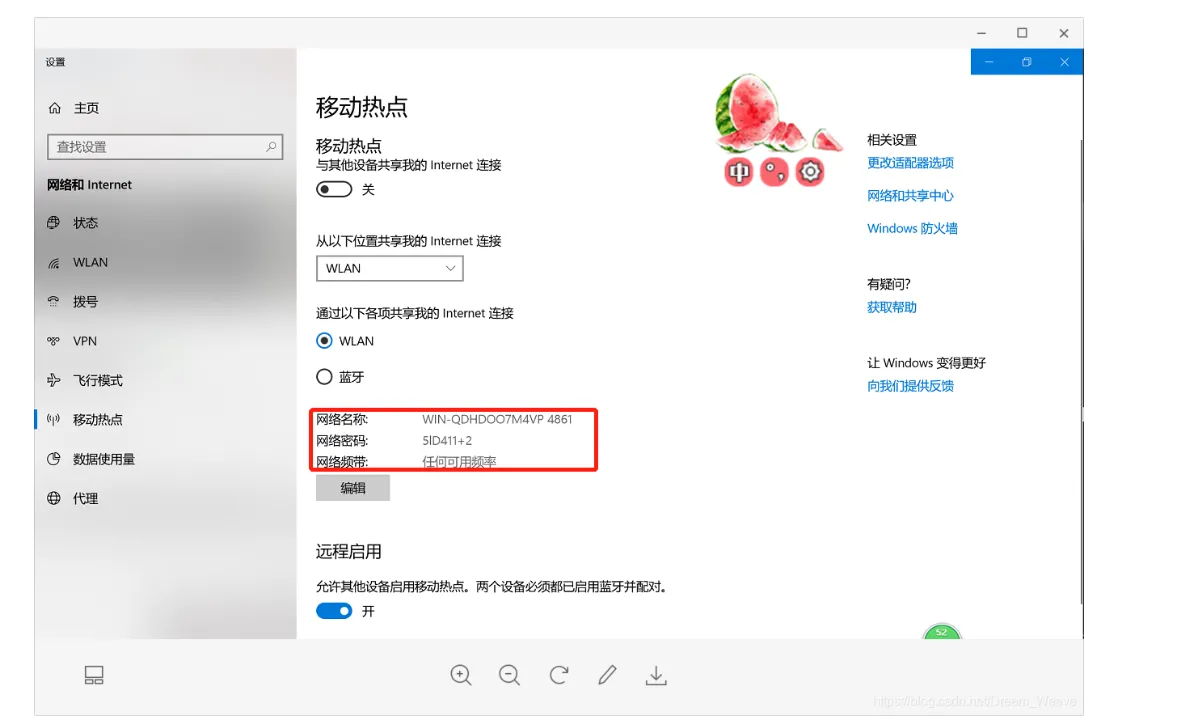The height and width of the screenshot is (724, 1190).
Task: Click the green 52 badge at bottom right
Action: [x=942, y=631]
